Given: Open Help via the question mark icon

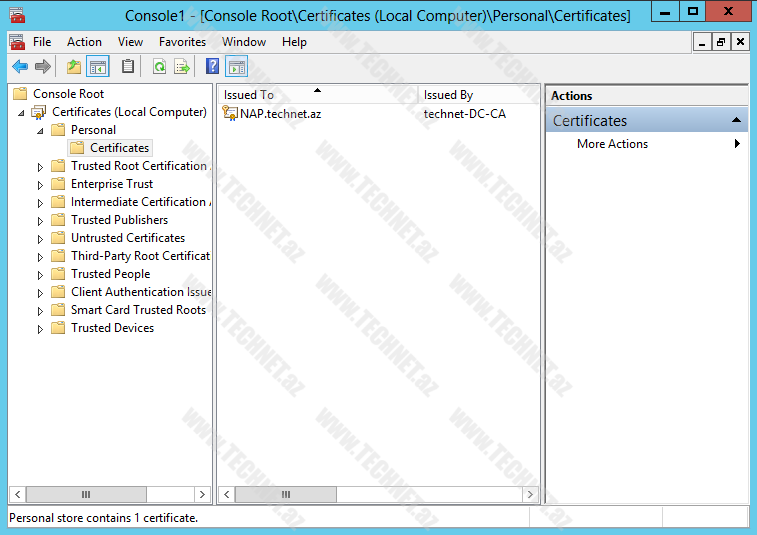Looking at the screenshot, I should click(x=212, y=67).
